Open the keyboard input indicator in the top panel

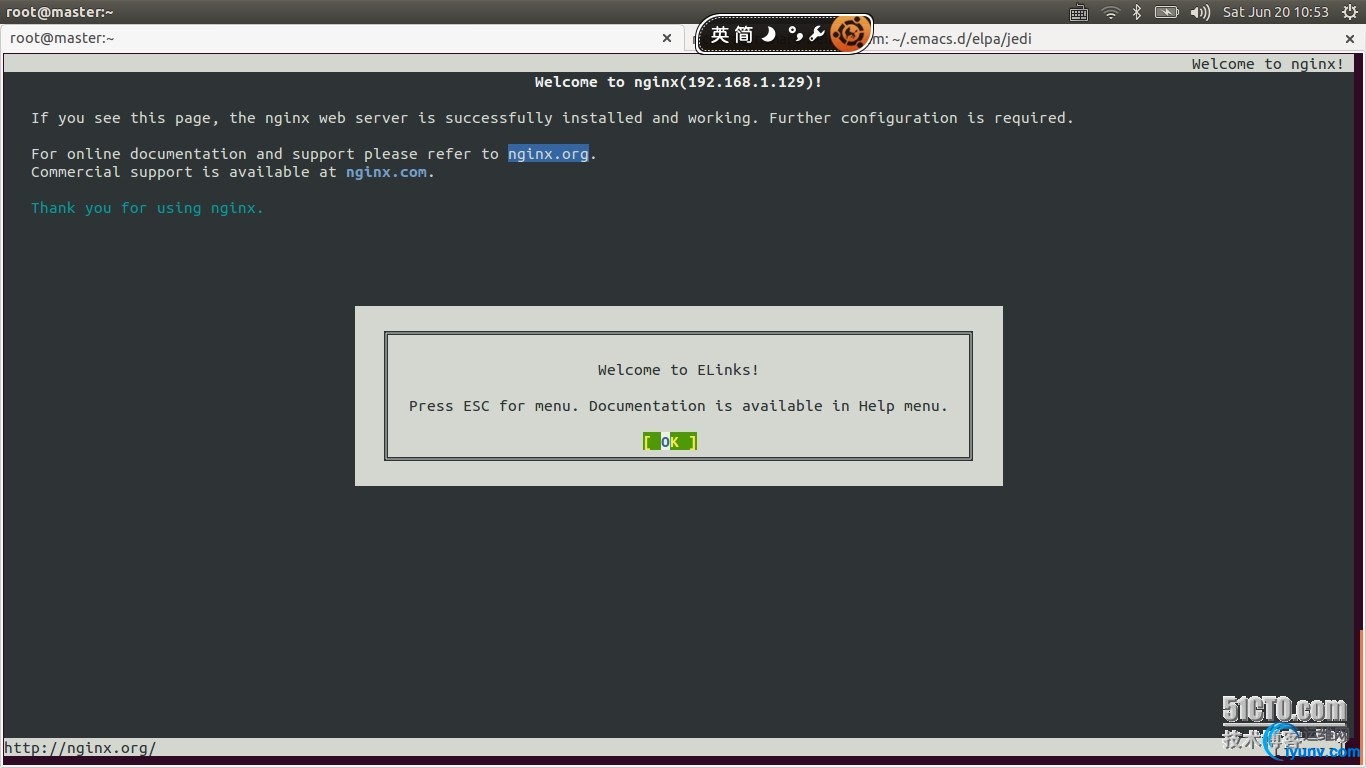(x=1078, y=12)
